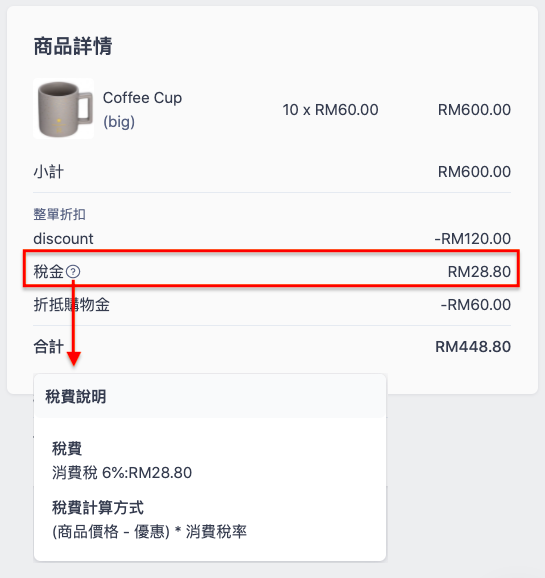Click the 商品詳情 section heading
Screen dimensions: 545x578
(73, 46)
